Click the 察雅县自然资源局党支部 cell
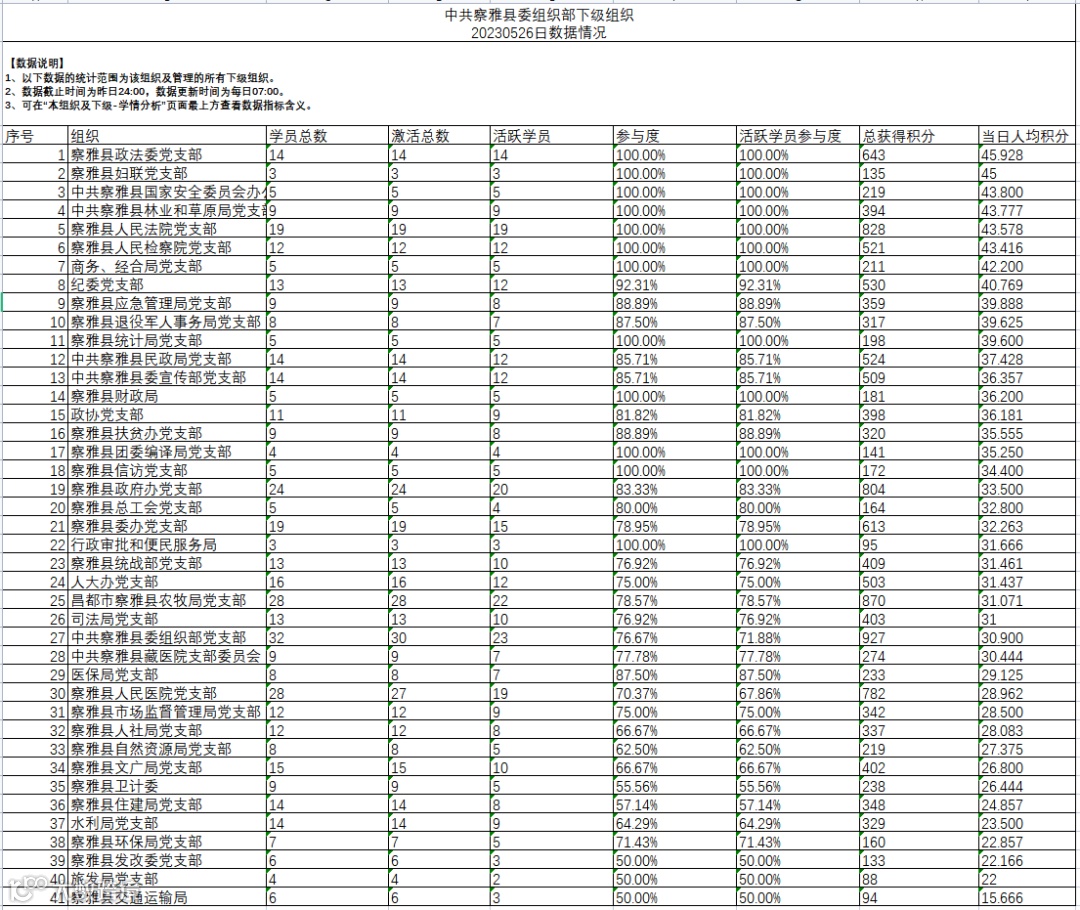Viewport: 1080px width, 910px height. coord(167,749)
